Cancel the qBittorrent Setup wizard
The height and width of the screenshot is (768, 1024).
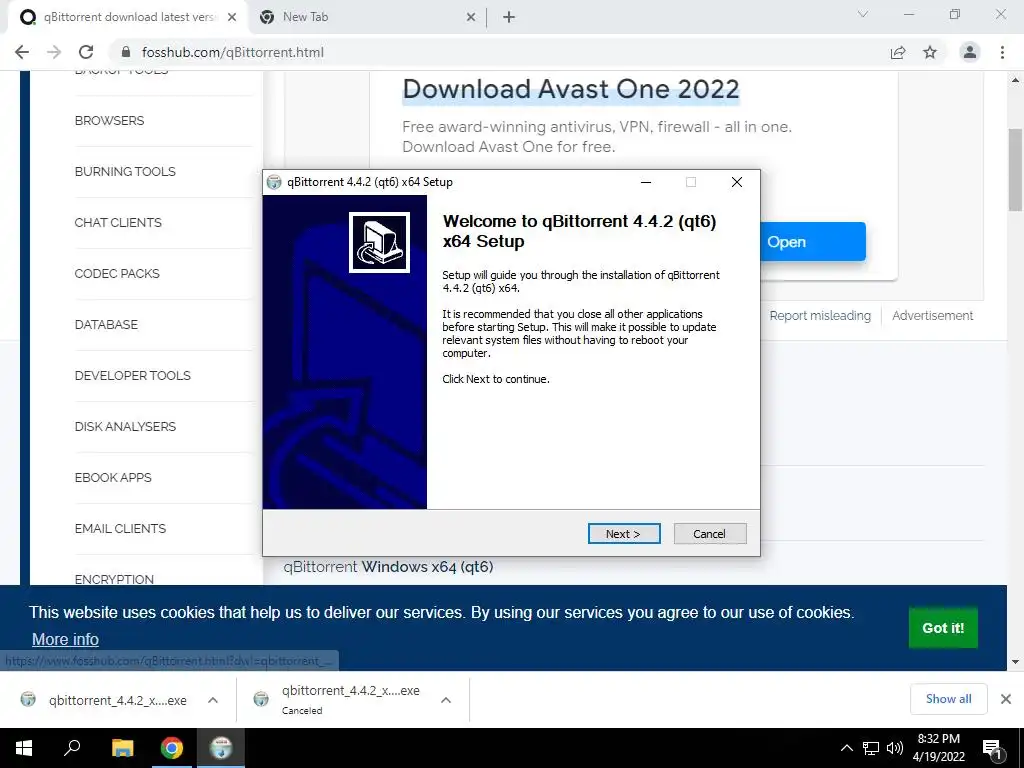(710, 534)
